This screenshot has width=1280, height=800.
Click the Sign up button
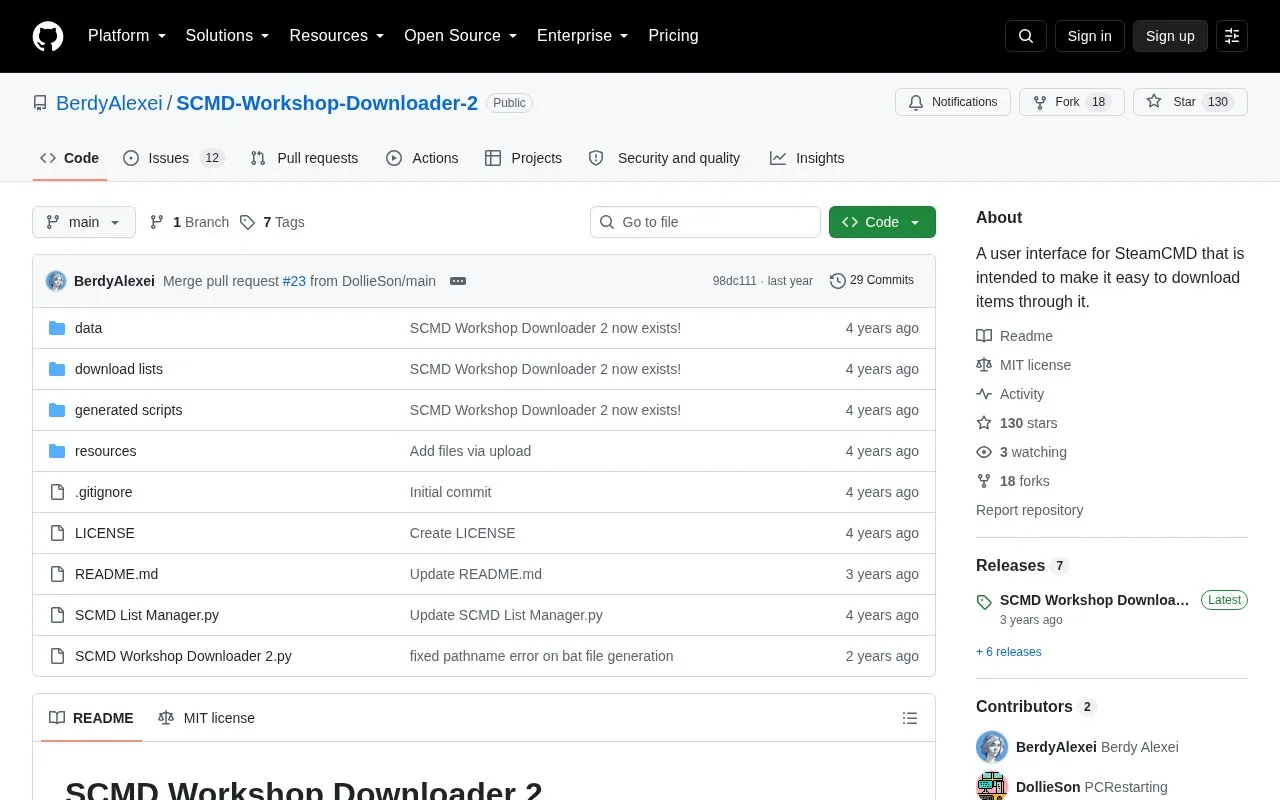1170,36
